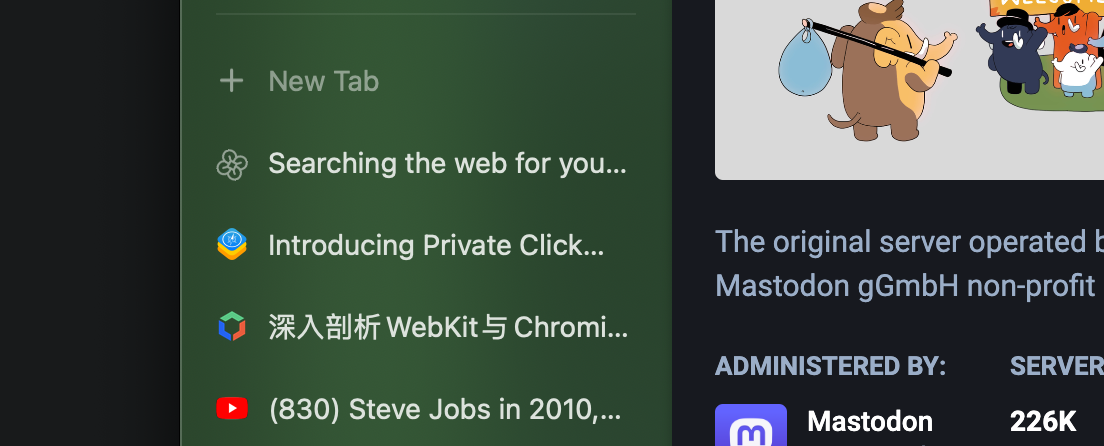Click the sidebar divider above New Tab
The height and width of the screenshot is (446, 1104).
[x=425, y=14]
